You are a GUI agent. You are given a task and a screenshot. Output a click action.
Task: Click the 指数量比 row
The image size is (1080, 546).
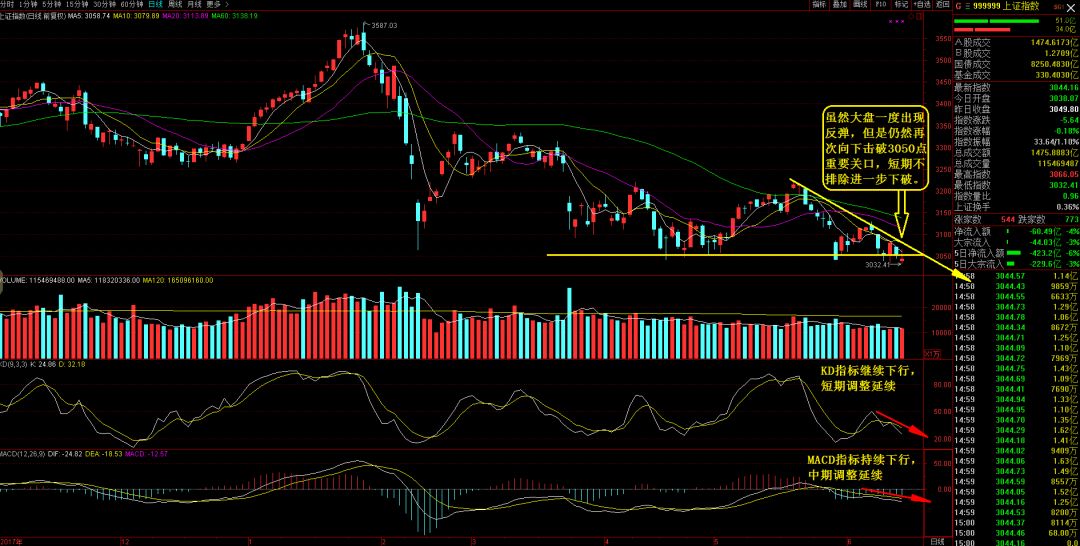[1016, 196]
